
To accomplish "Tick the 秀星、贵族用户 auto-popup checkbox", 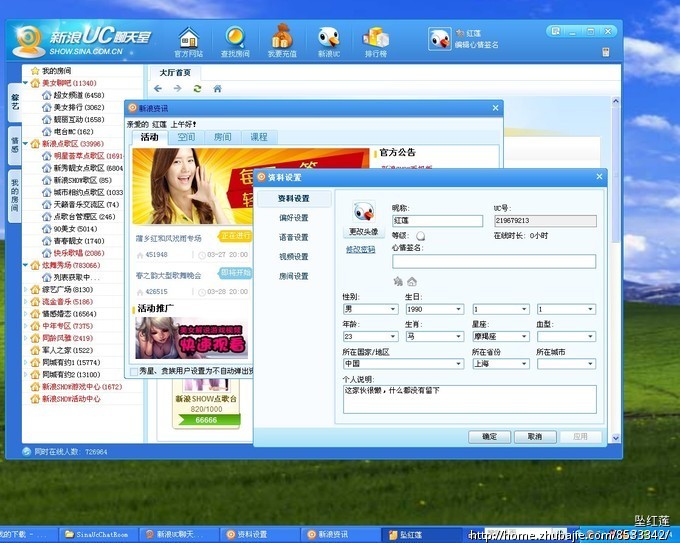I will 134,371.
